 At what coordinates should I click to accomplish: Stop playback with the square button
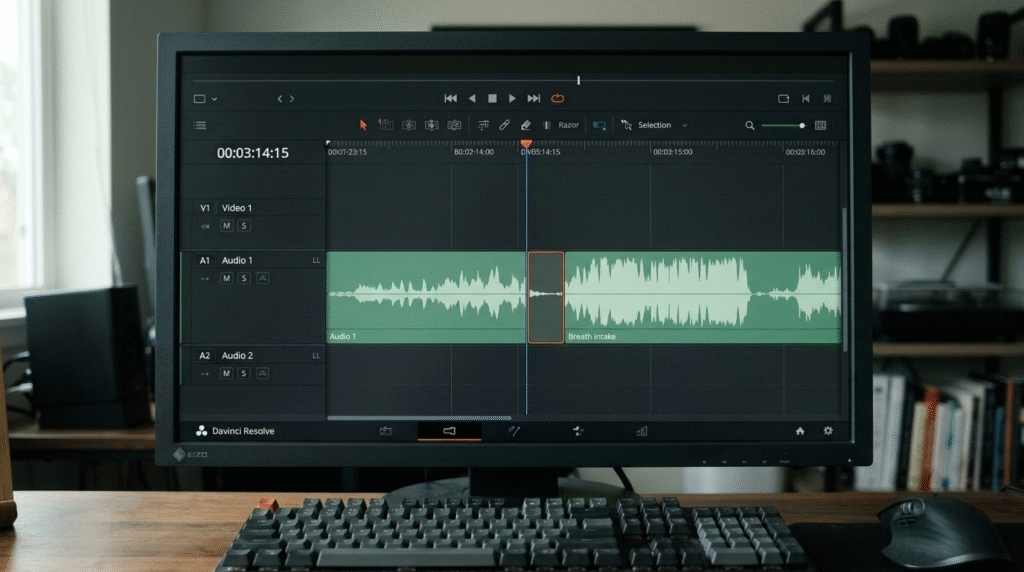492,99
